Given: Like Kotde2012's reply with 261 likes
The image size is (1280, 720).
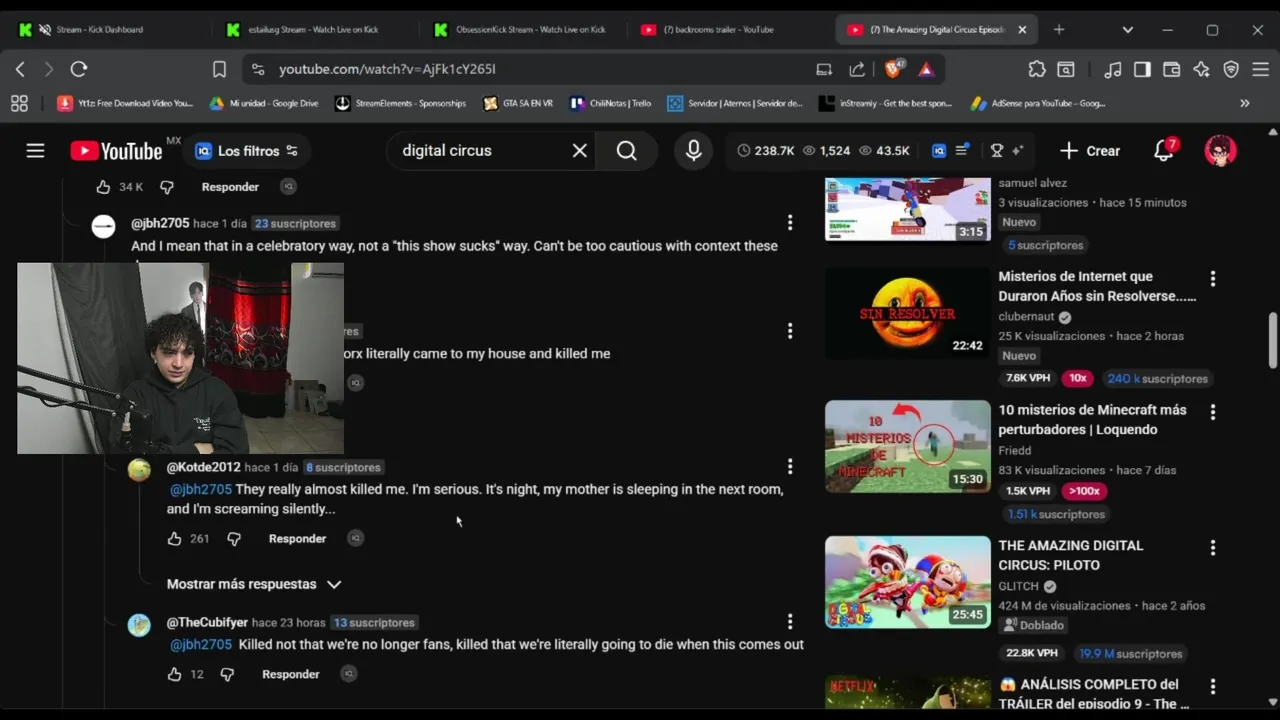Looking at the screenshot, I should coord(175,539).
